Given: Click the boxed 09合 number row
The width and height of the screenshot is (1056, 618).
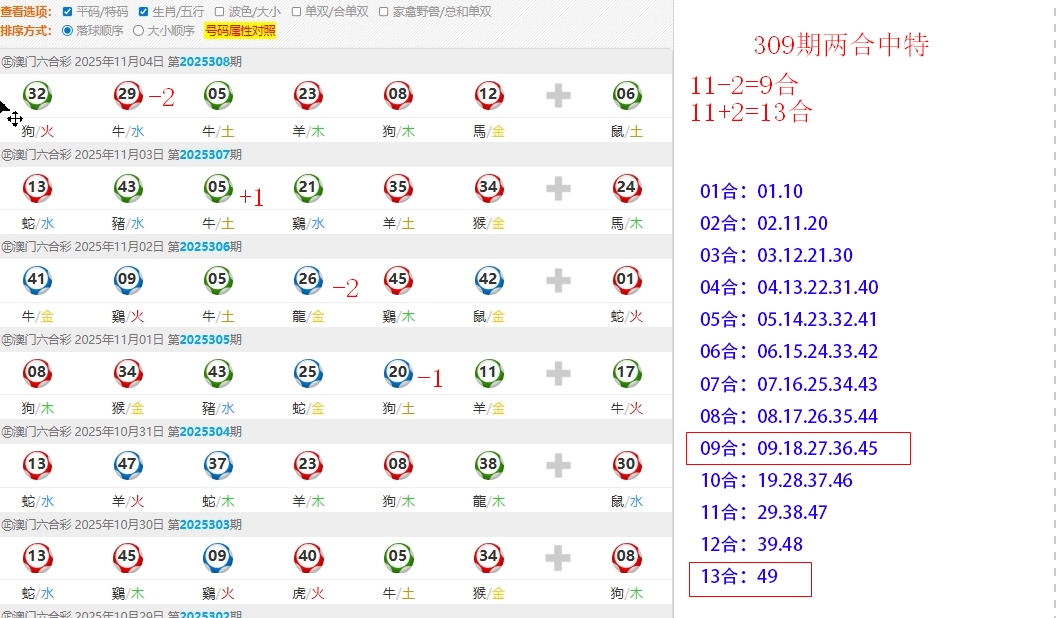Looking at the screenshot, I should tap(798, 449).
